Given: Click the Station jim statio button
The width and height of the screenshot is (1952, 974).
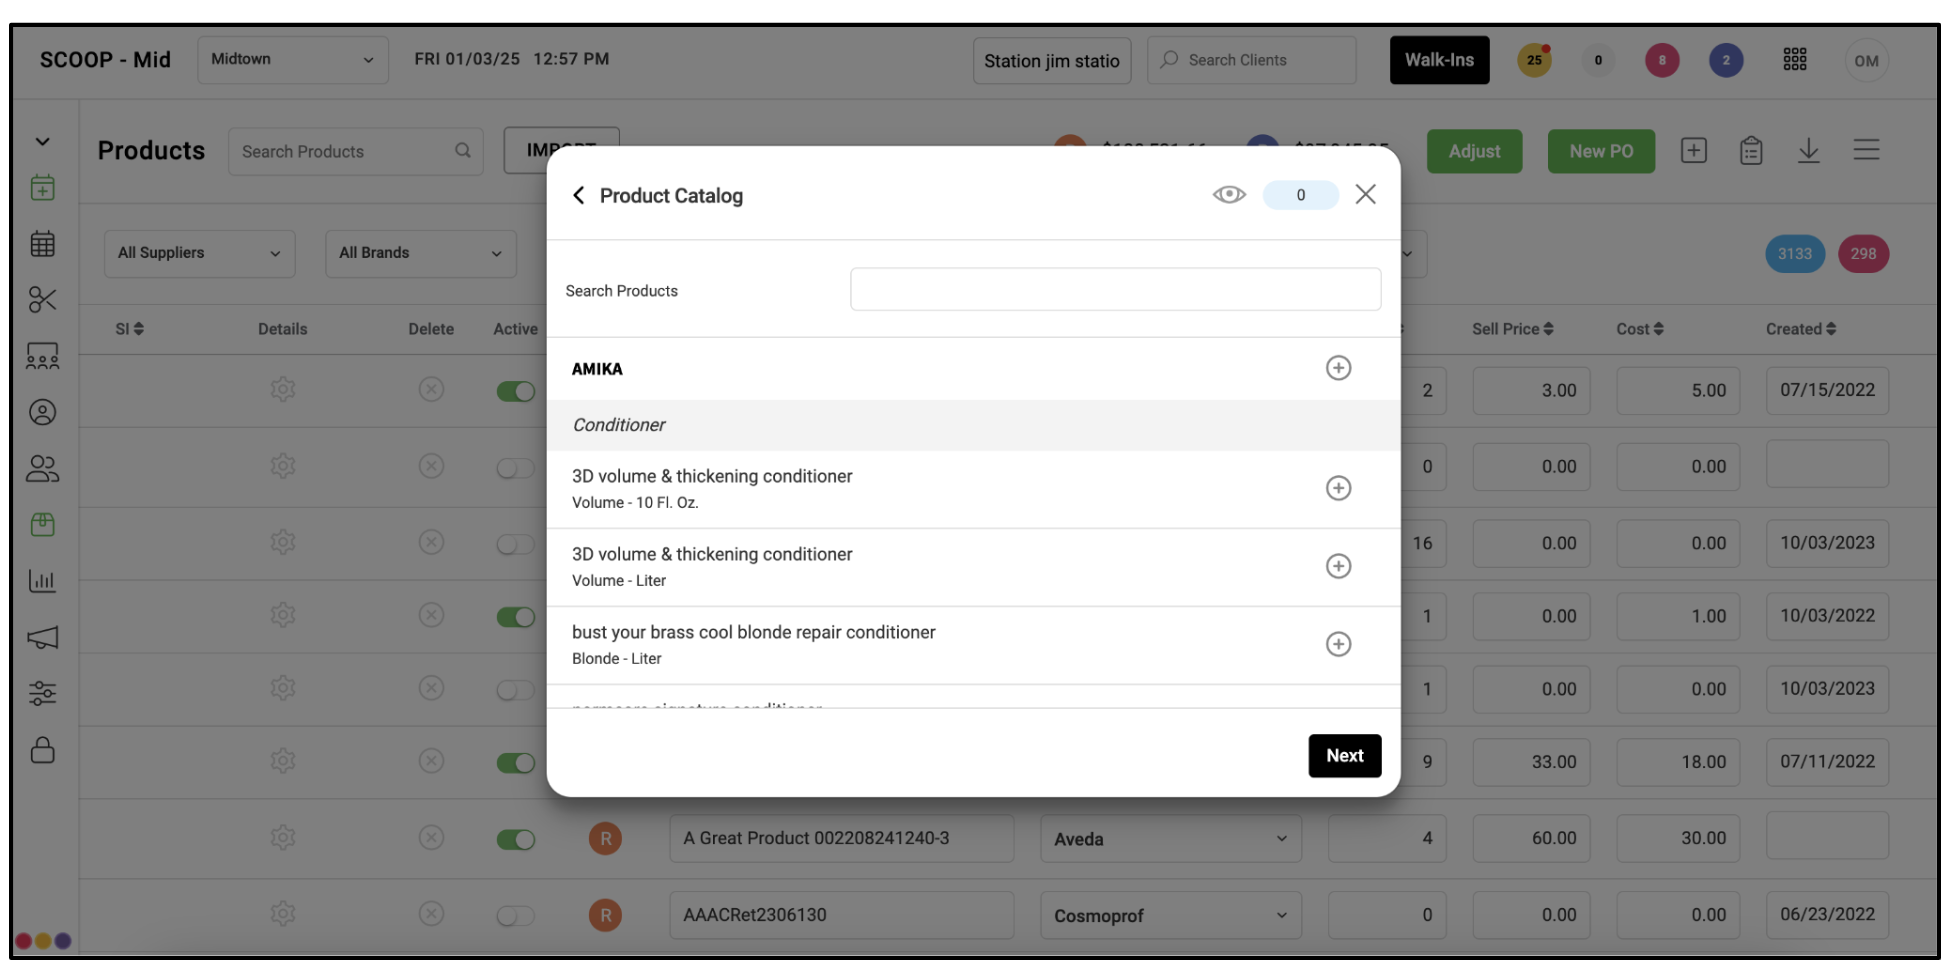Looking at the screenshot, I should (x=1051, y=61).
